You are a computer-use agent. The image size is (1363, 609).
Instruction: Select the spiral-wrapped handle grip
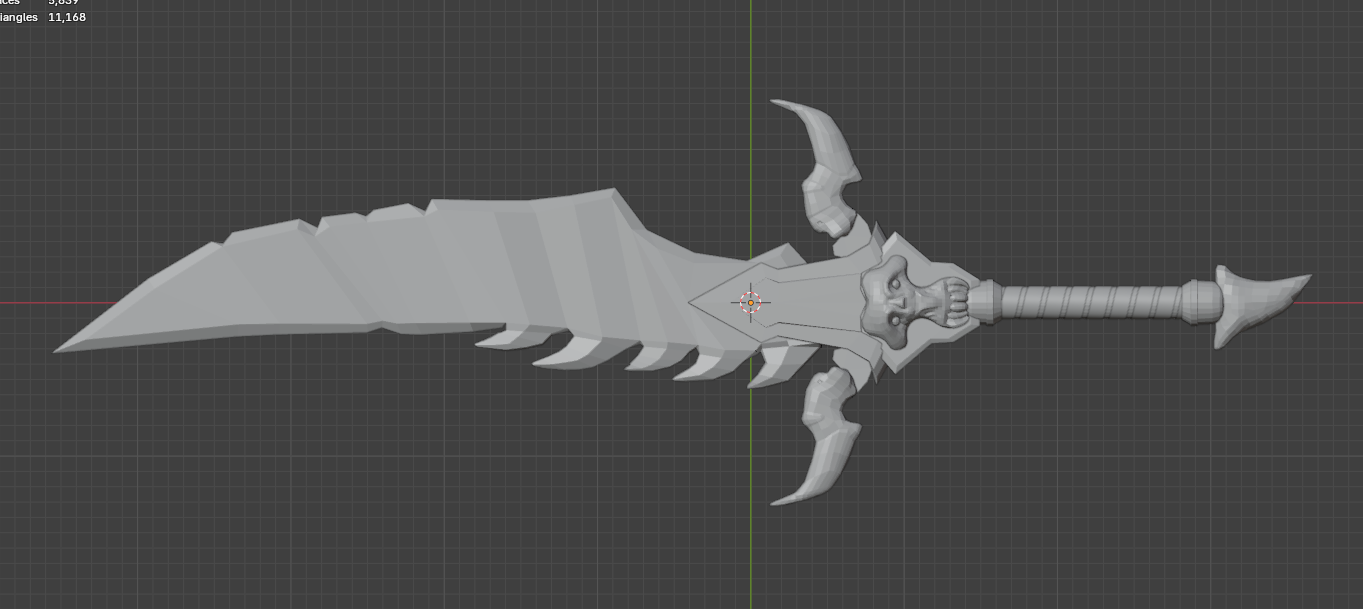tap(1089, 301)
